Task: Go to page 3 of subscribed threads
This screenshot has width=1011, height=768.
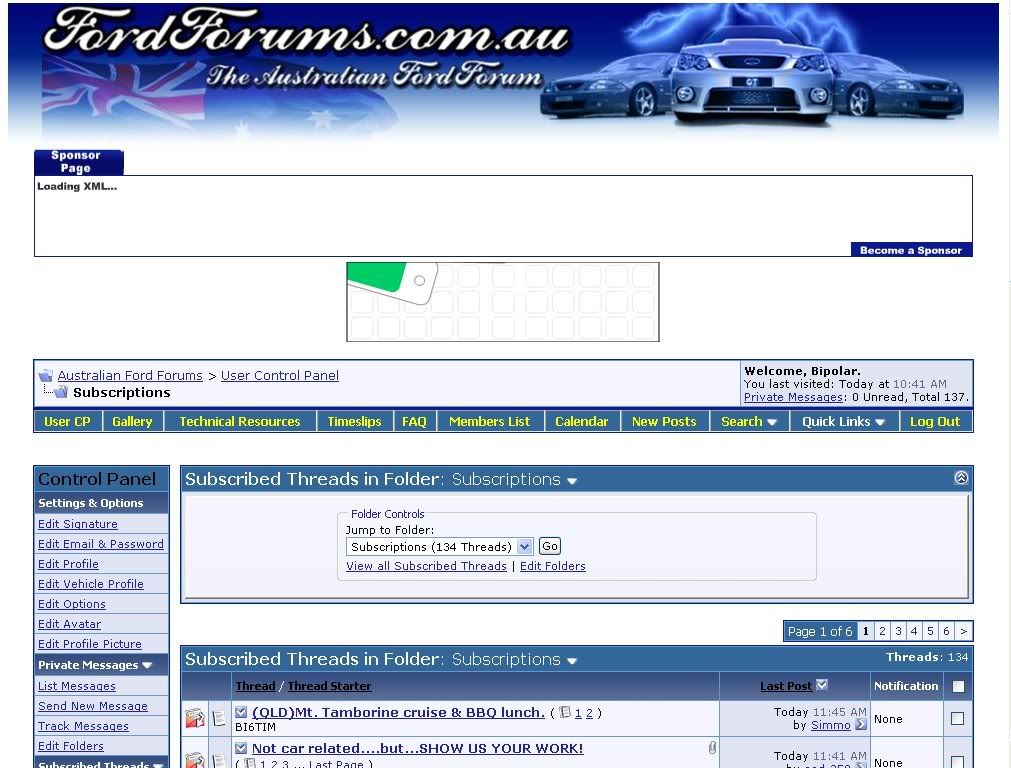Action: coord(898,631)
